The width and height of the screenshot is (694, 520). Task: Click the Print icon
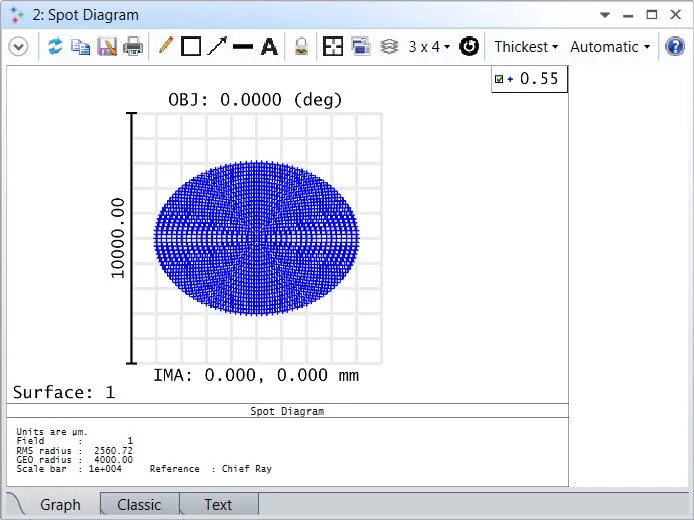pyautogui.click(x=132, y=47)
